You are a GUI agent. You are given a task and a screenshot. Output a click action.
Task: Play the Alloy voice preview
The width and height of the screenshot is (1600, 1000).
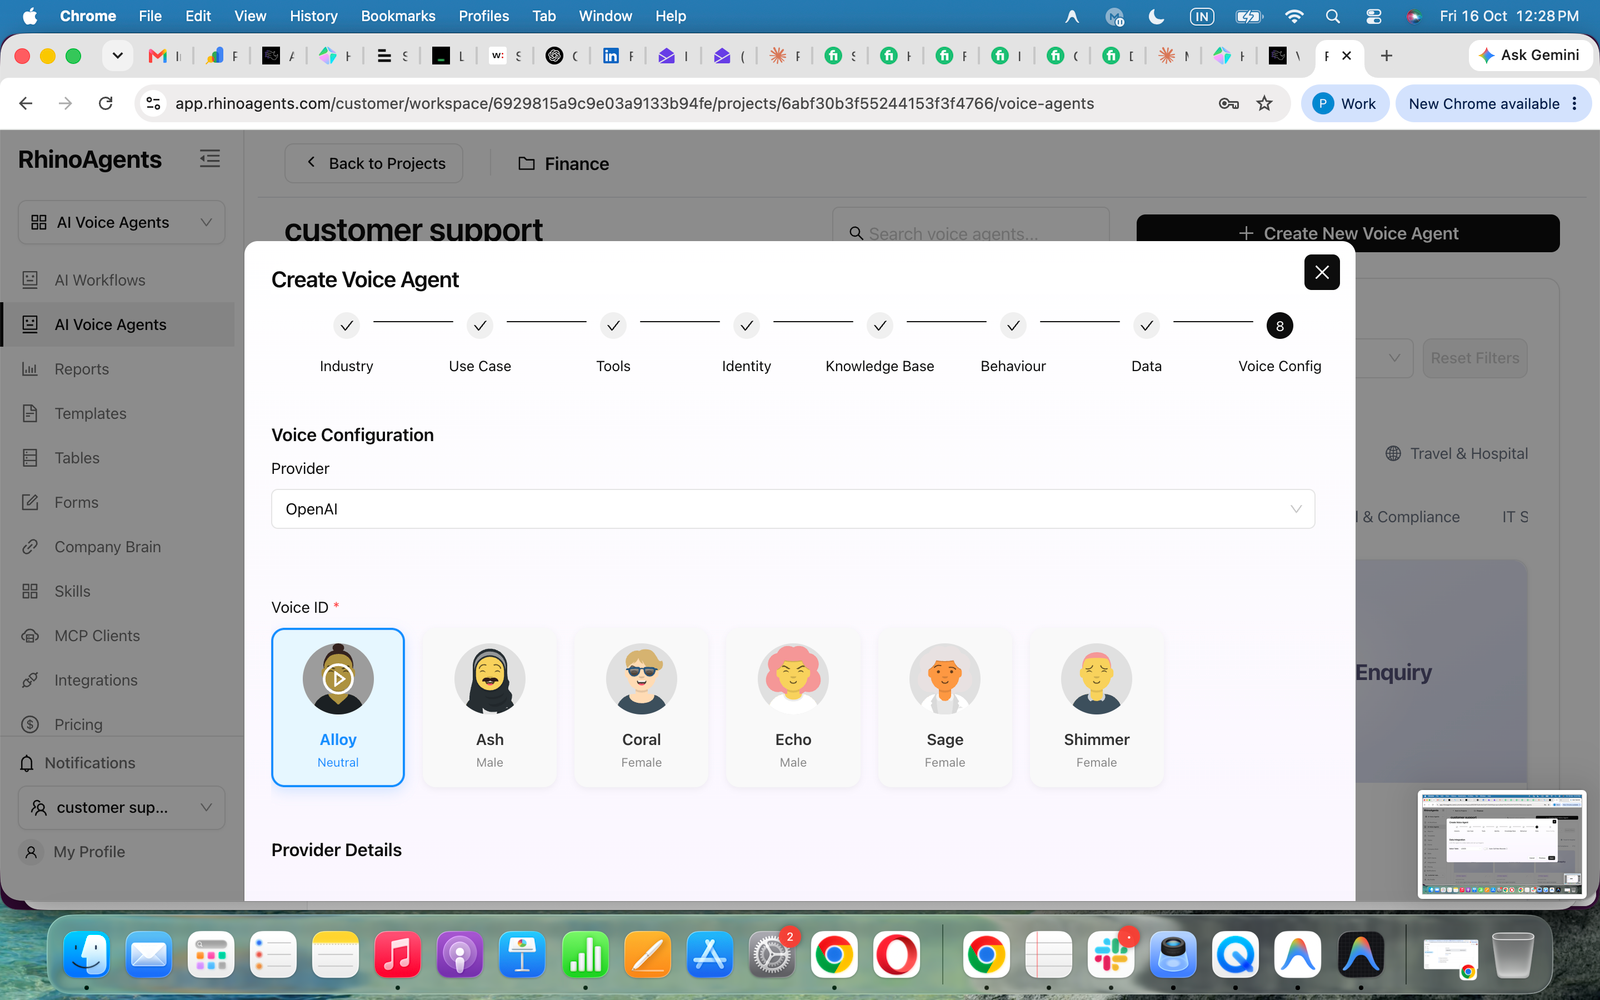(x=338, y=679)
